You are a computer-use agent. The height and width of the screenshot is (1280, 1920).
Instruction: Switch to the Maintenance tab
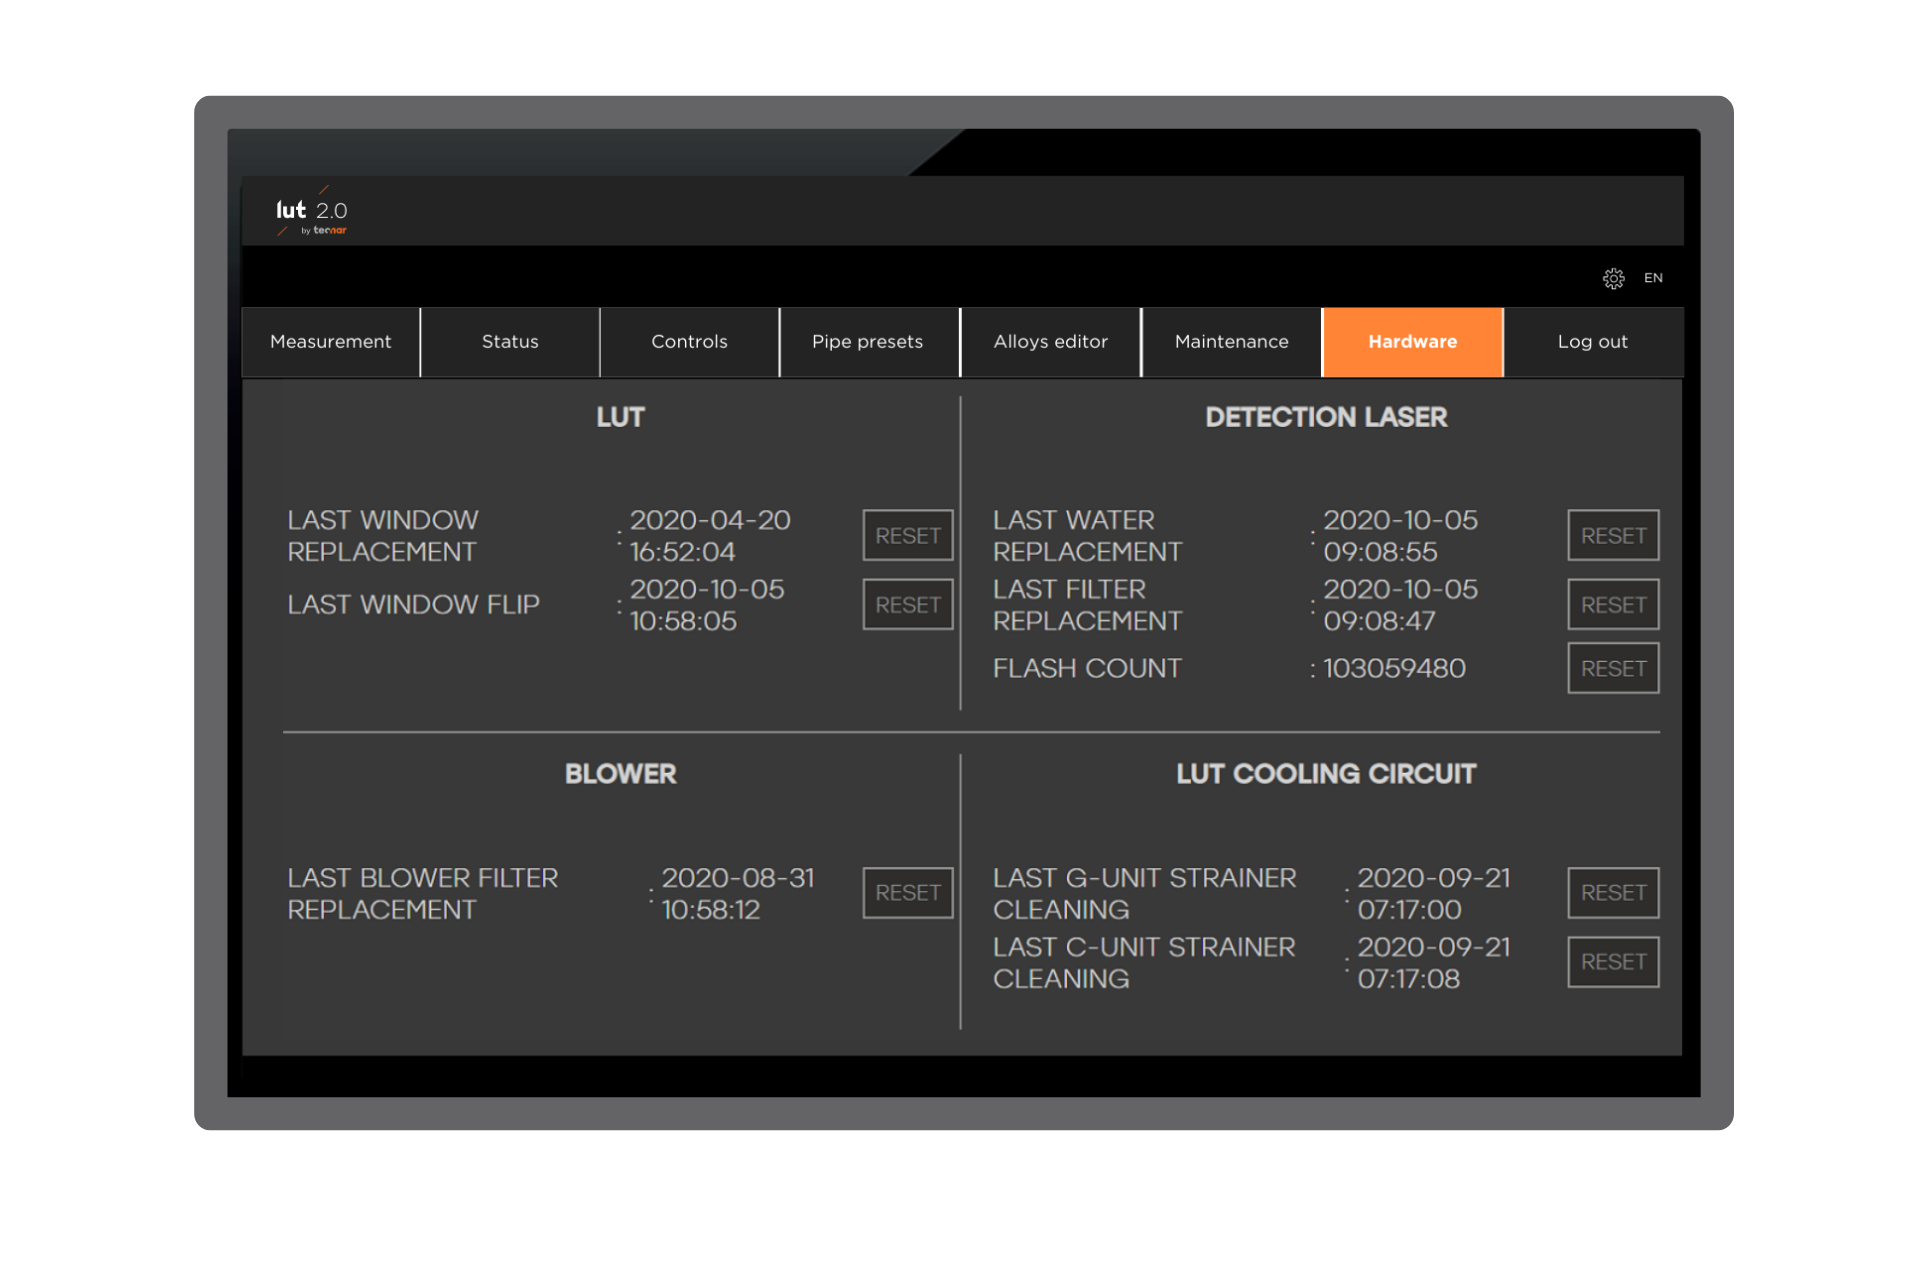click(x=1231, y=342)
